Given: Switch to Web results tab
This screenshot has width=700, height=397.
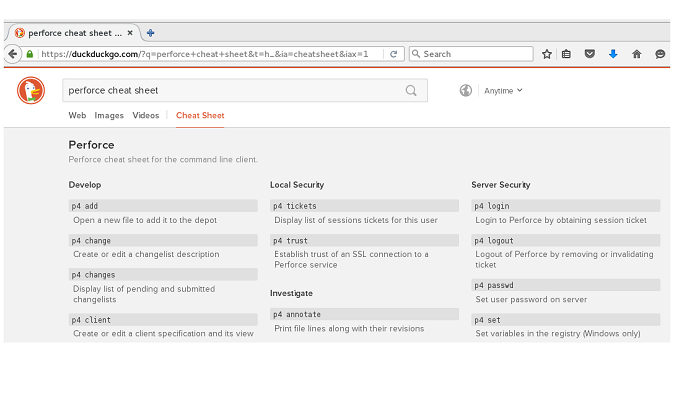Looking at the screenshot, I should pos(77,115).
